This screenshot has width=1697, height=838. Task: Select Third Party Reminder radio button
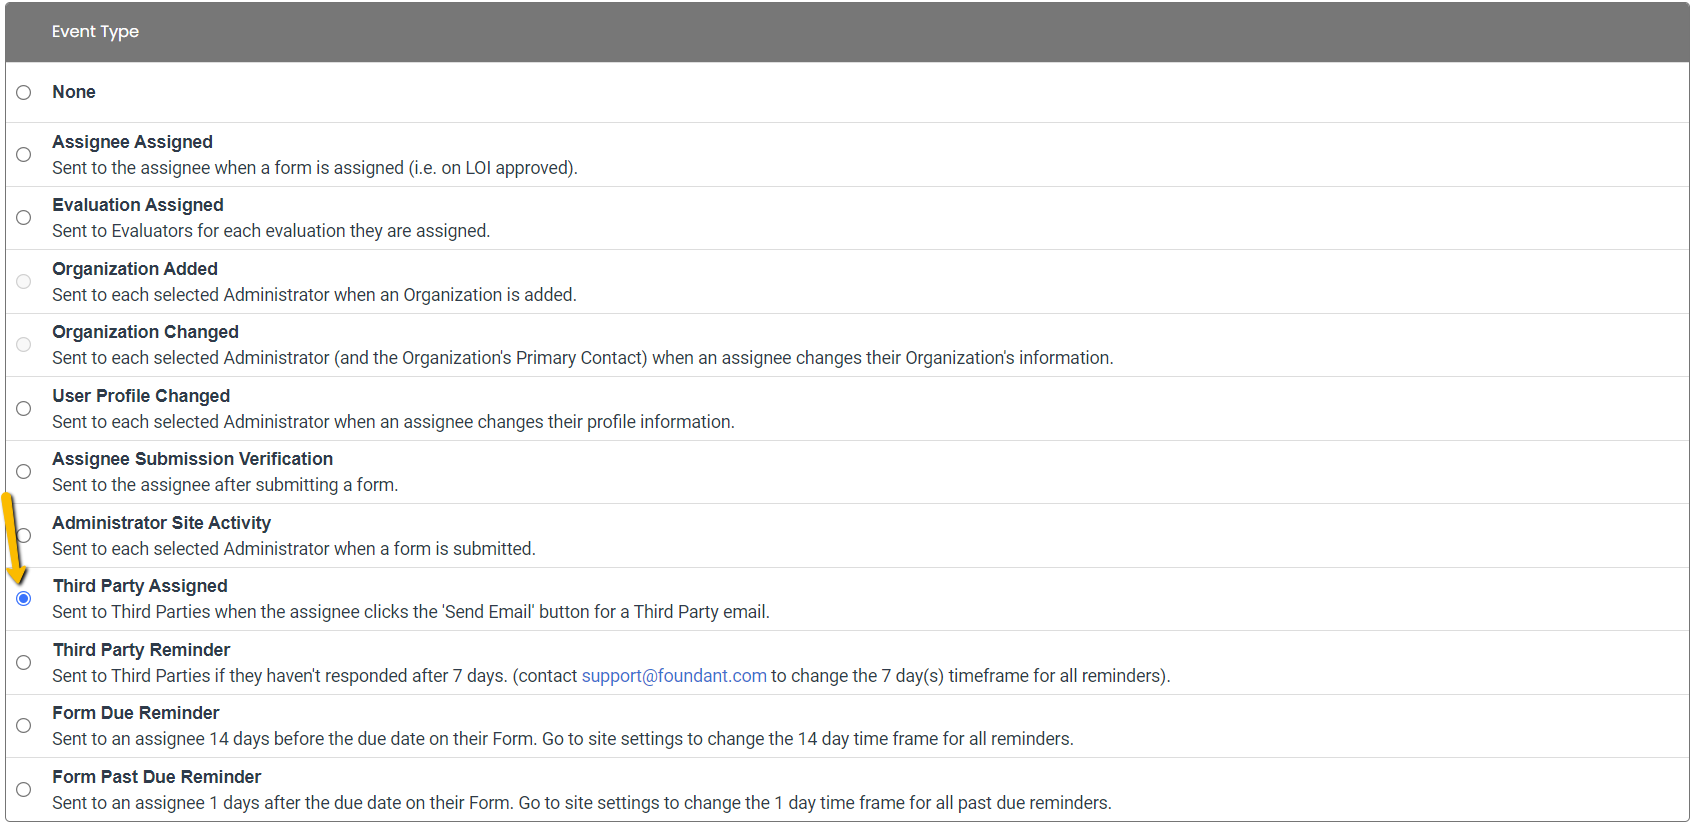tap(24, 663)
